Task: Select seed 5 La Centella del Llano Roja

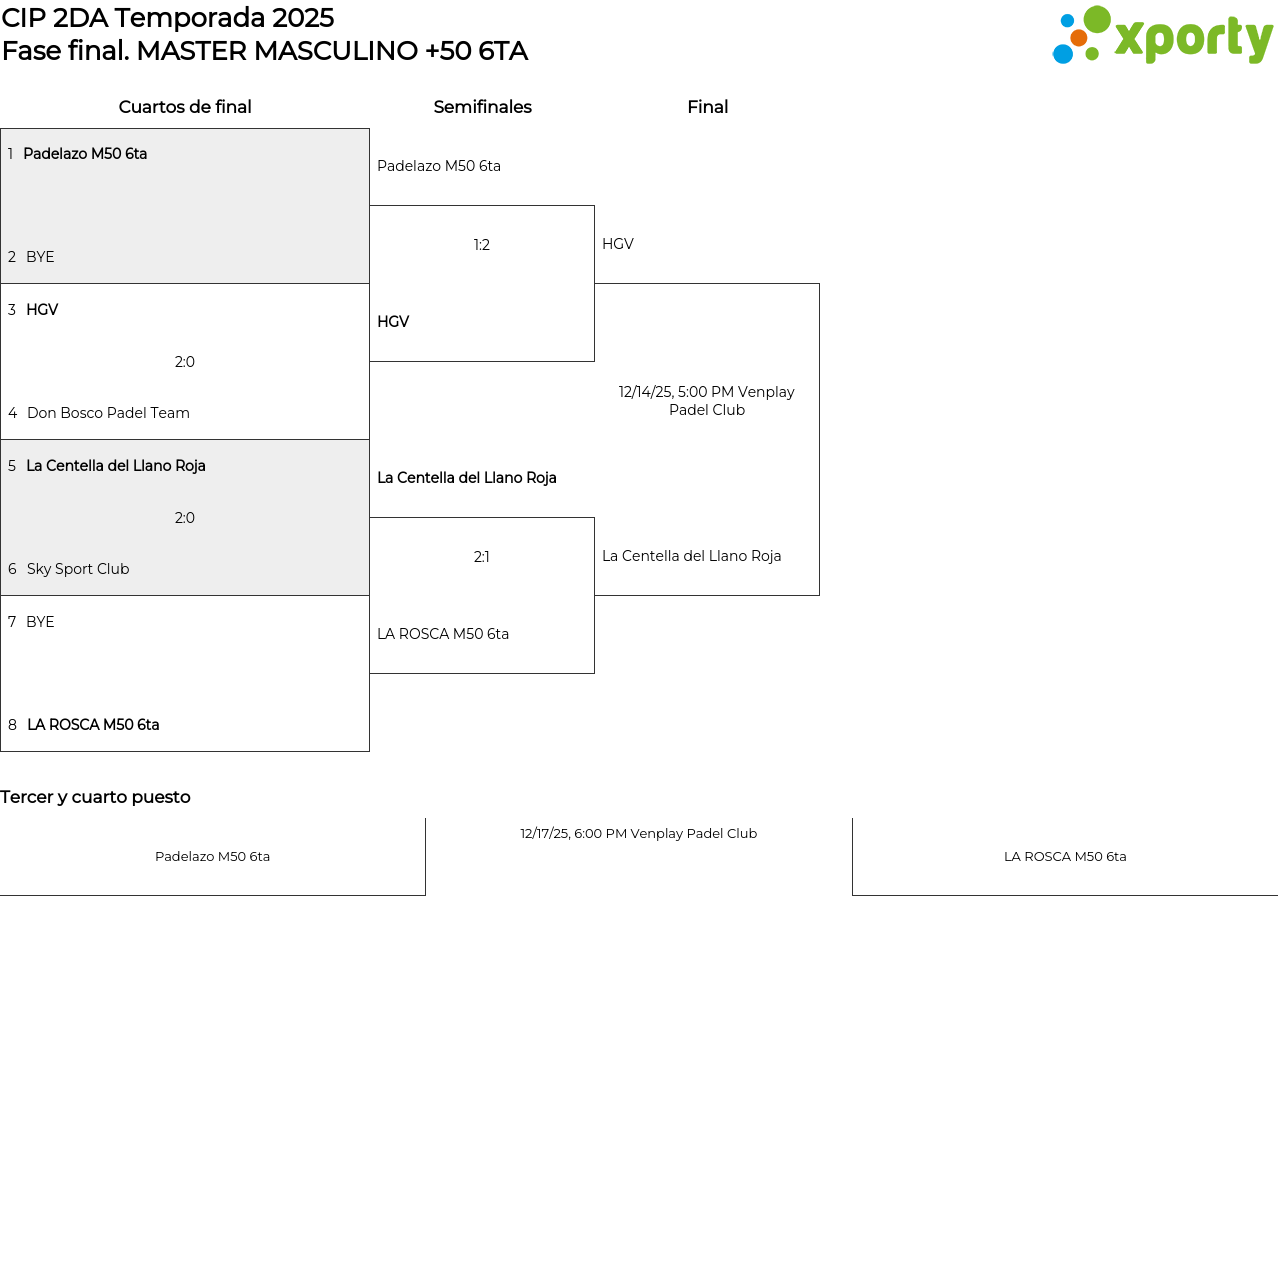Action: (x=116, y=466)
